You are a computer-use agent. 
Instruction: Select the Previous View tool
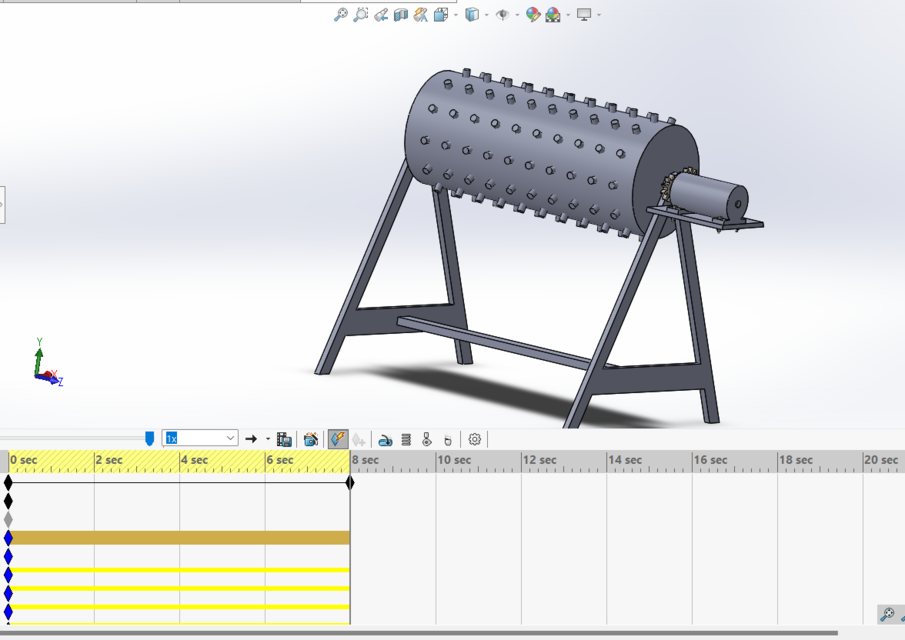[x=382, y=16]
